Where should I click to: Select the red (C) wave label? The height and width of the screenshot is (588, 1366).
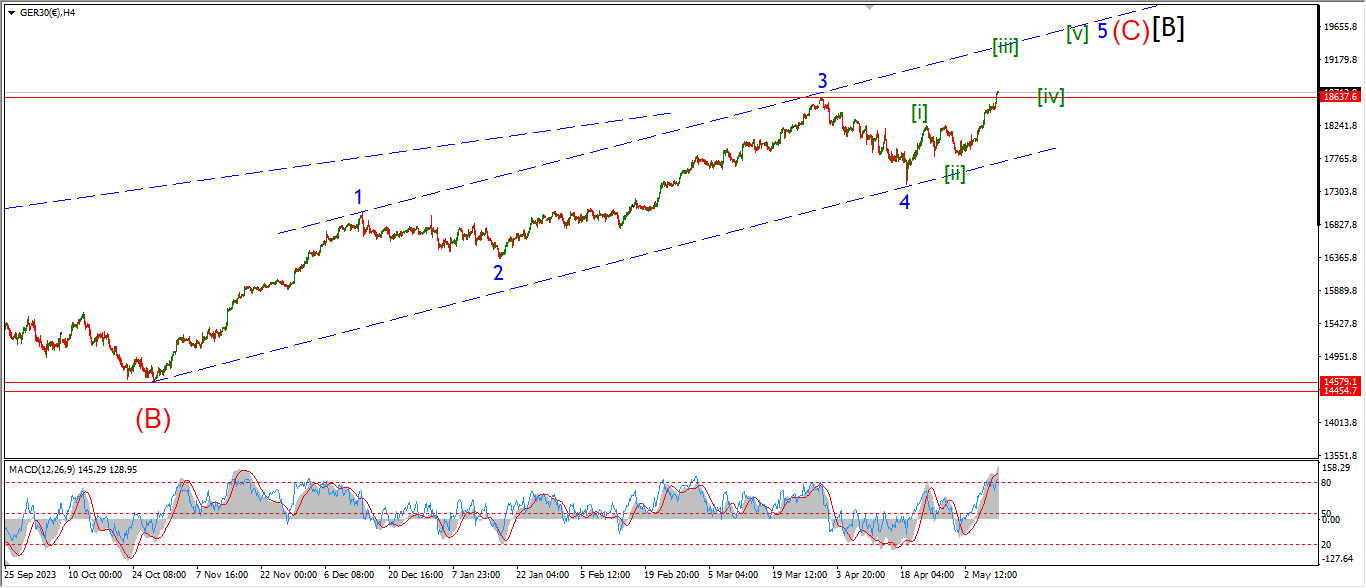(x=1131, y=31)
